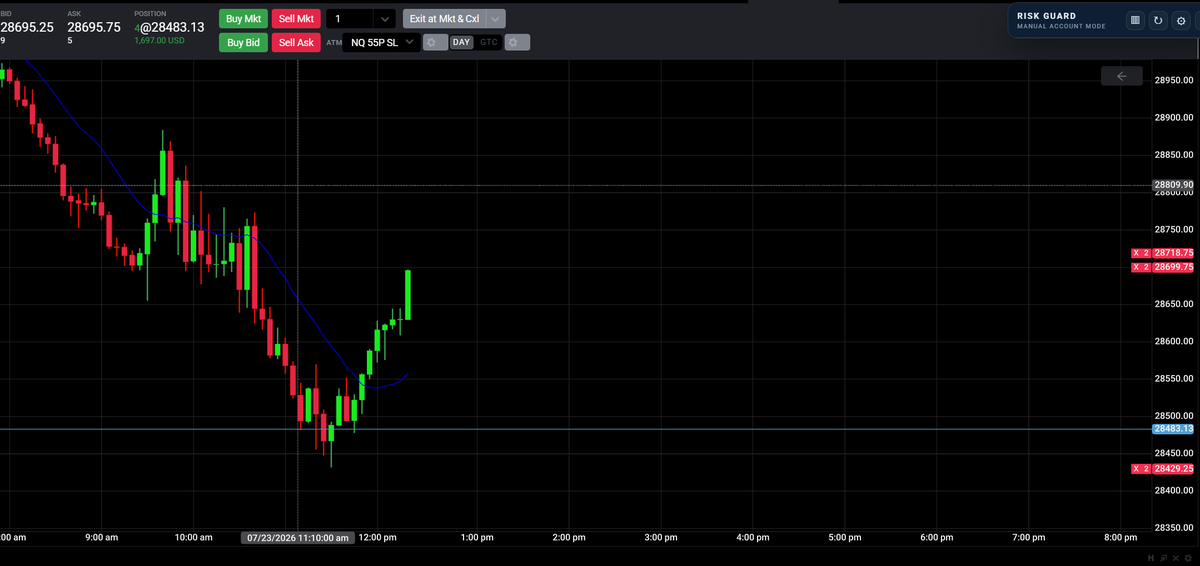The image size is (1200, 566).
Task: Cancel the 28429.25 order via X
Action: point(1136,469)
